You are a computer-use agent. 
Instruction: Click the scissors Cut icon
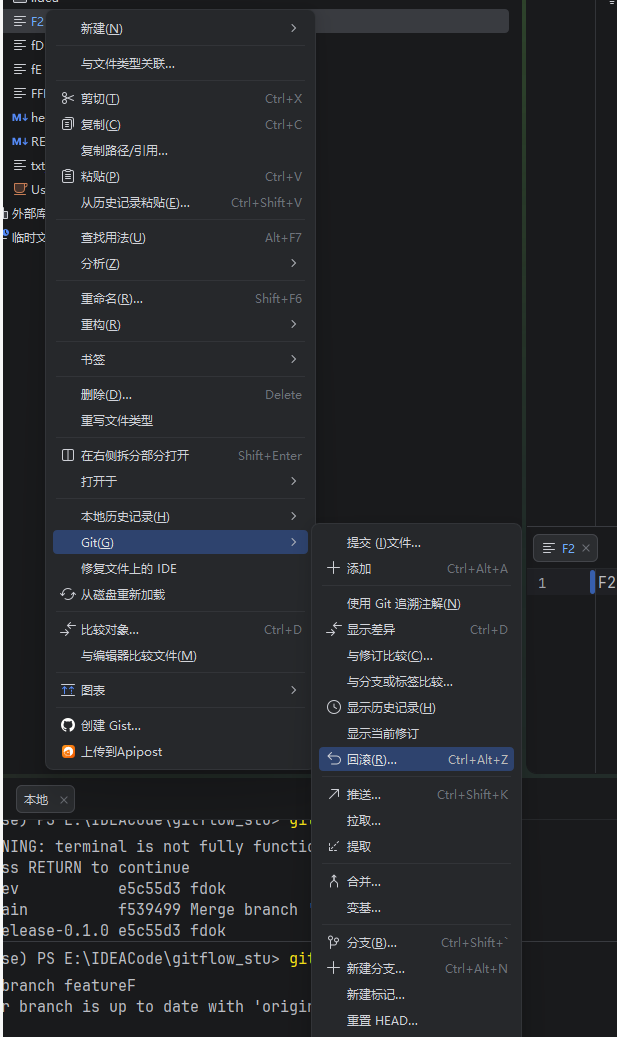click(x=67, y=99)
